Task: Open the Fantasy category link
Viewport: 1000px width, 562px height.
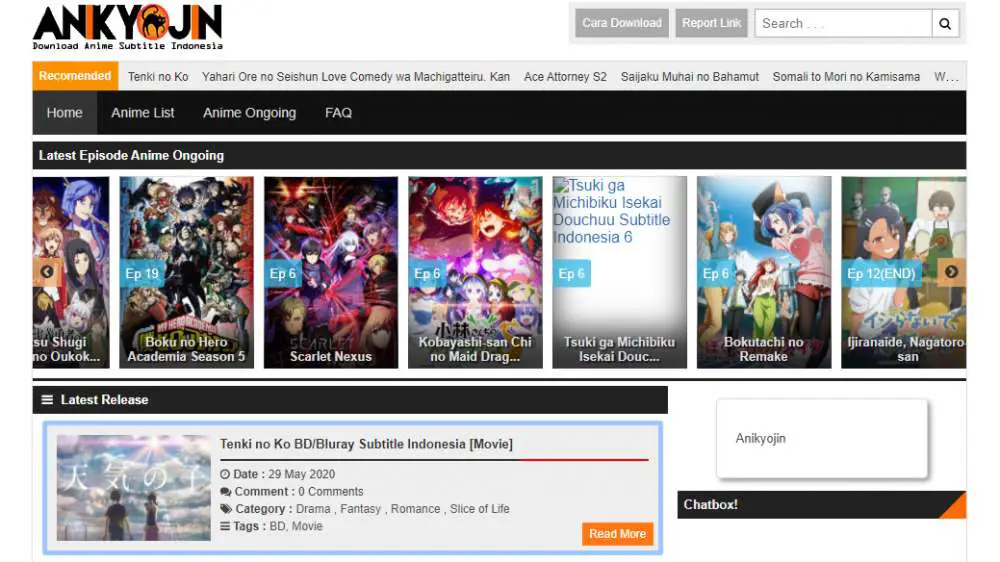Action: (360, 509)
